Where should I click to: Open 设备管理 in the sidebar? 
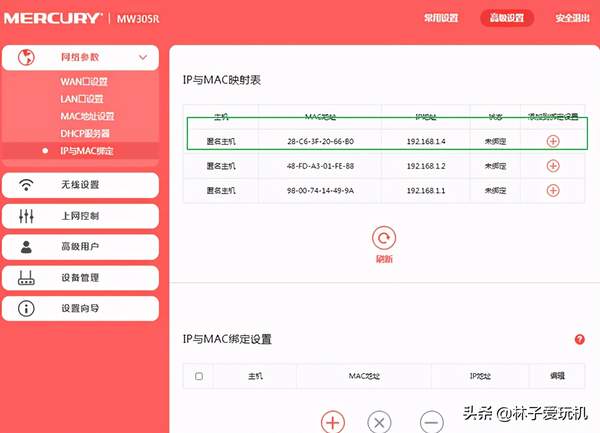click(80, 277)
